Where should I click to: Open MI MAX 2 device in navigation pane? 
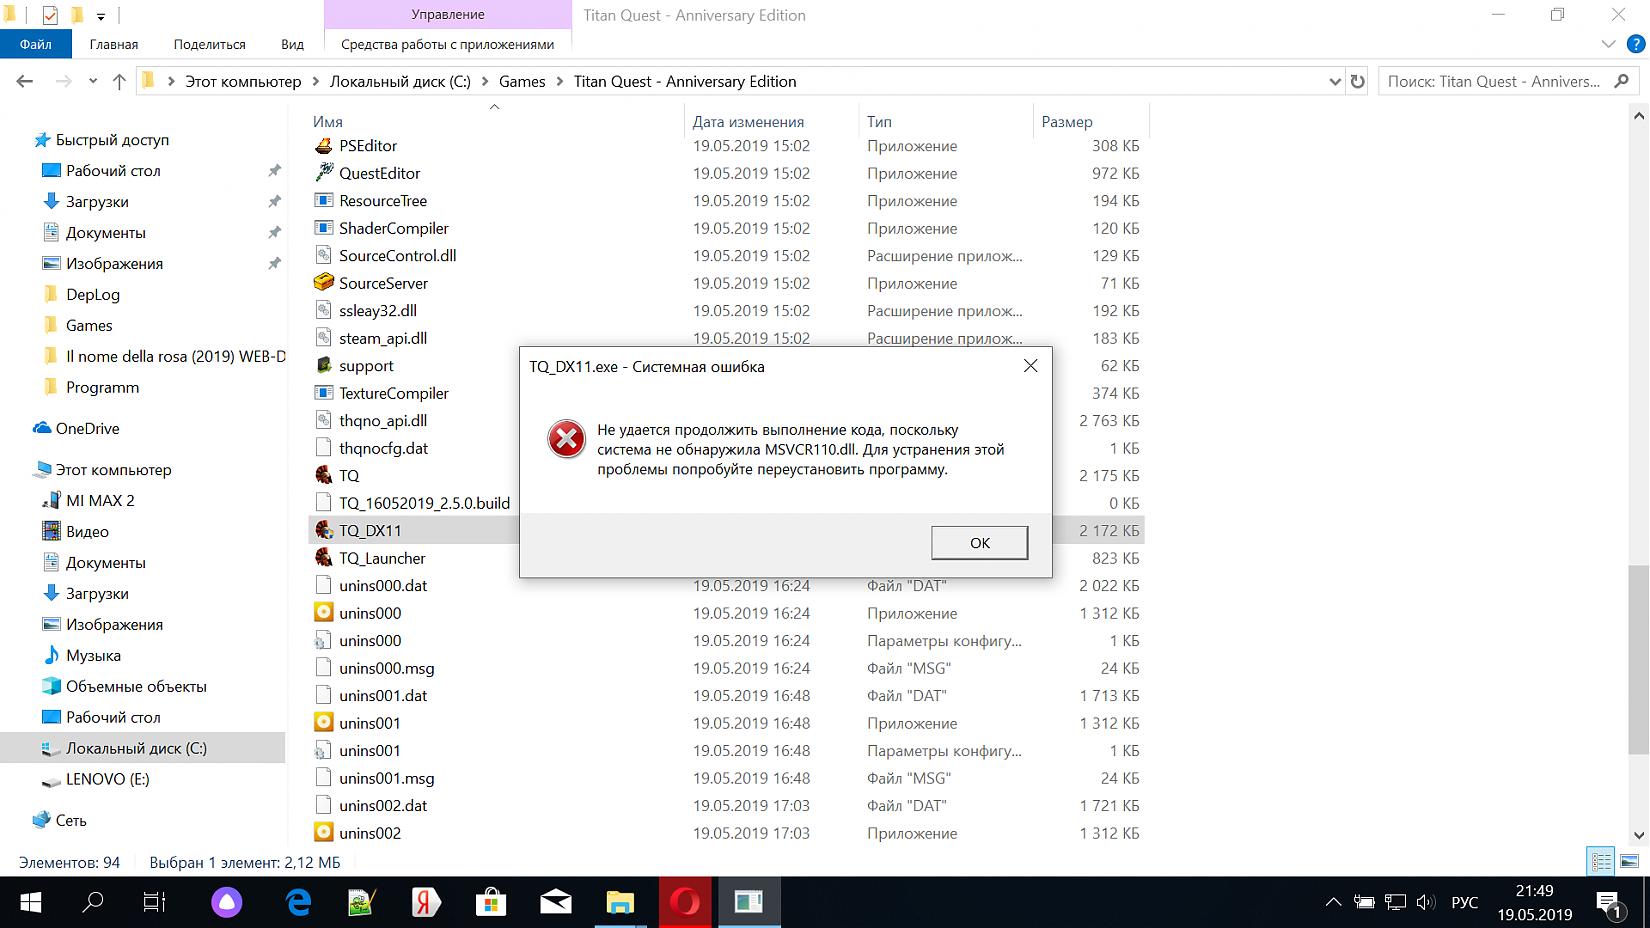click(100, 500)
